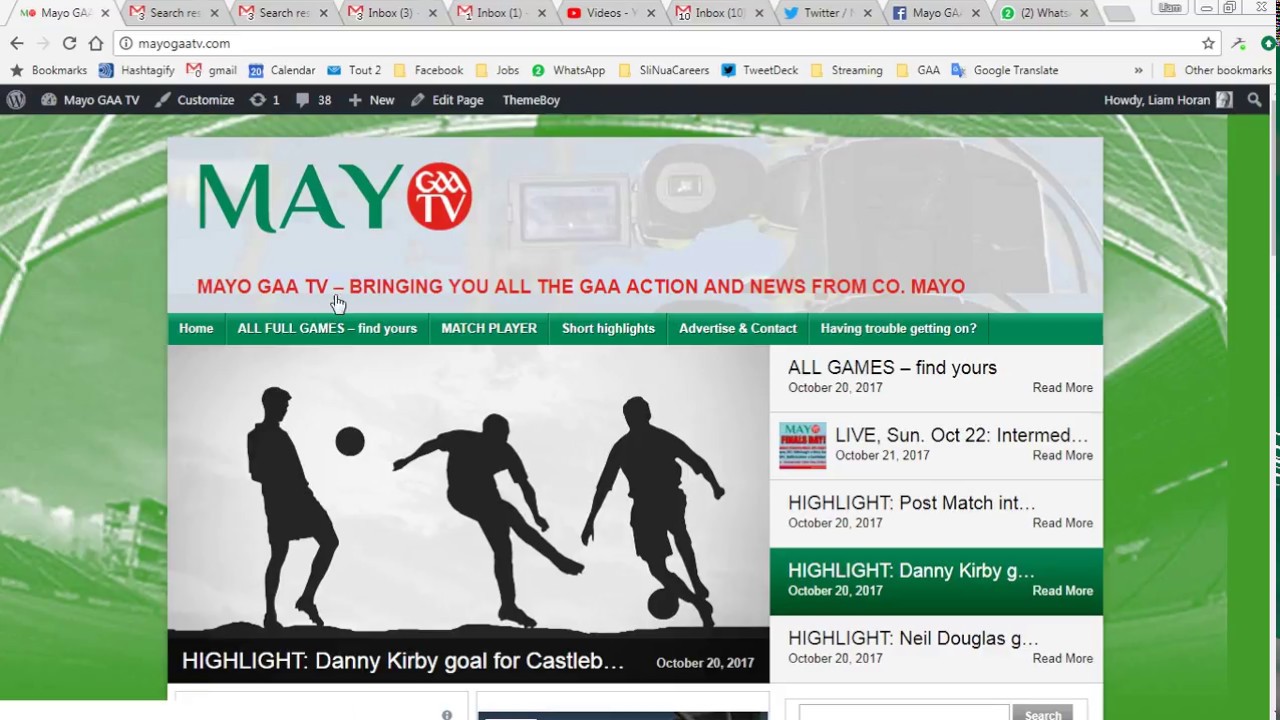
Task: Open the Facebook bookmarks folder
Action: [x=428, y=70]
